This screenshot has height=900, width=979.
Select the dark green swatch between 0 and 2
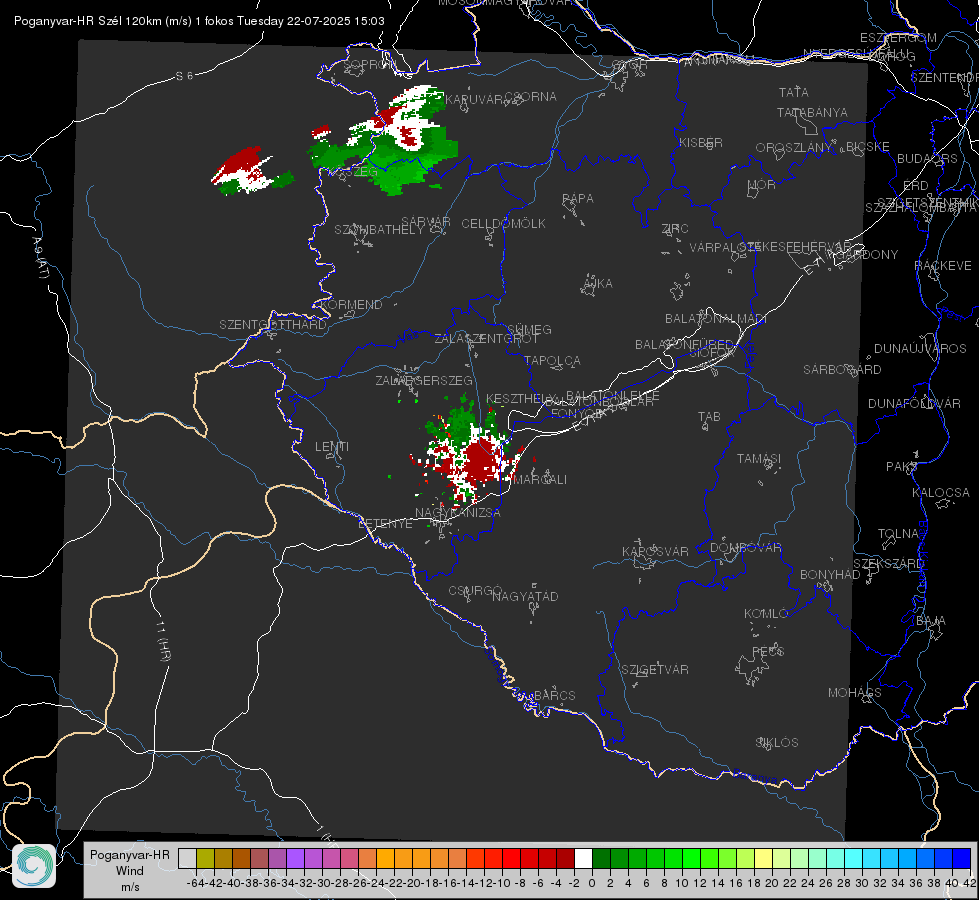[x=601, y=859]
